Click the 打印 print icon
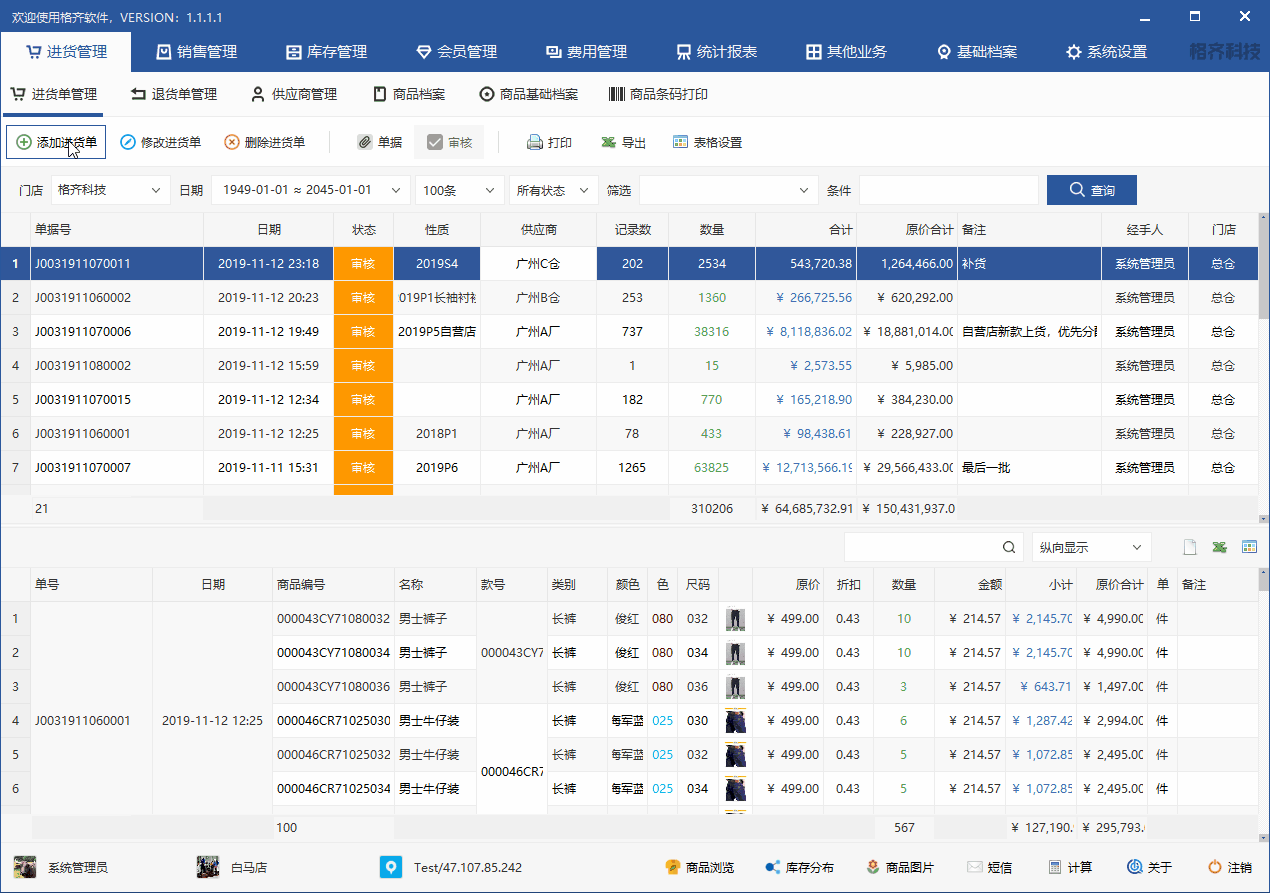 point(535,143)
